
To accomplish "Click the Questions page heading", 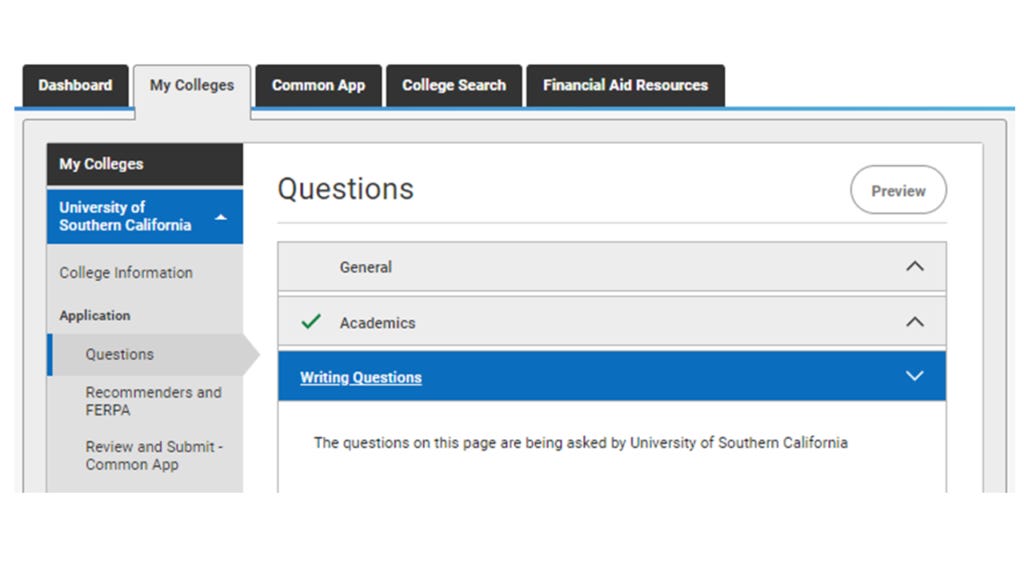I will point(345,189).
